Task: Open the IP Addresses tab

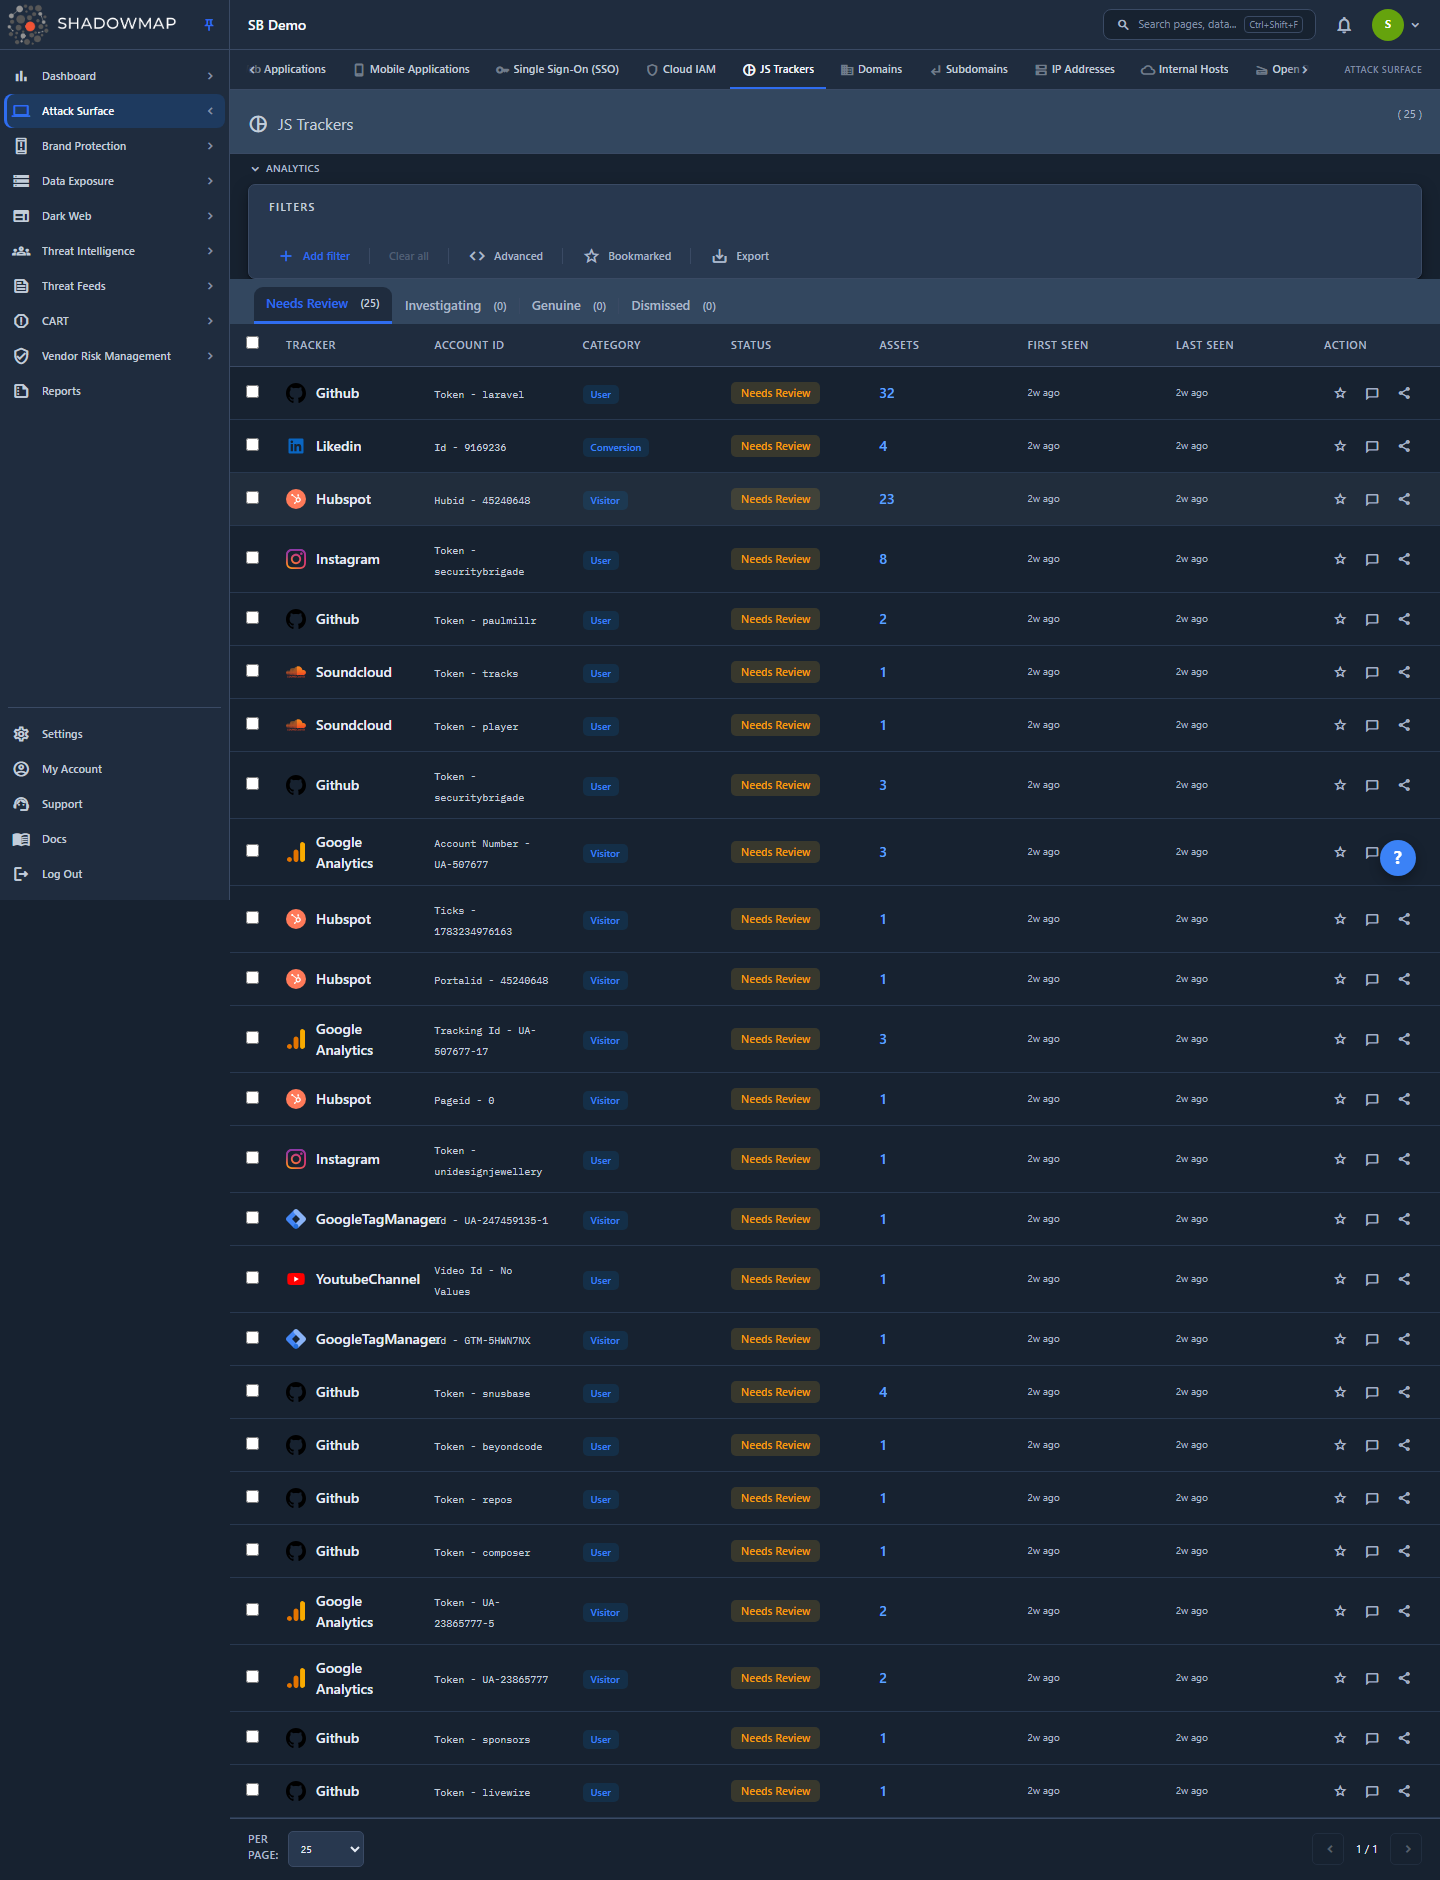Action: click(1075, 70)
